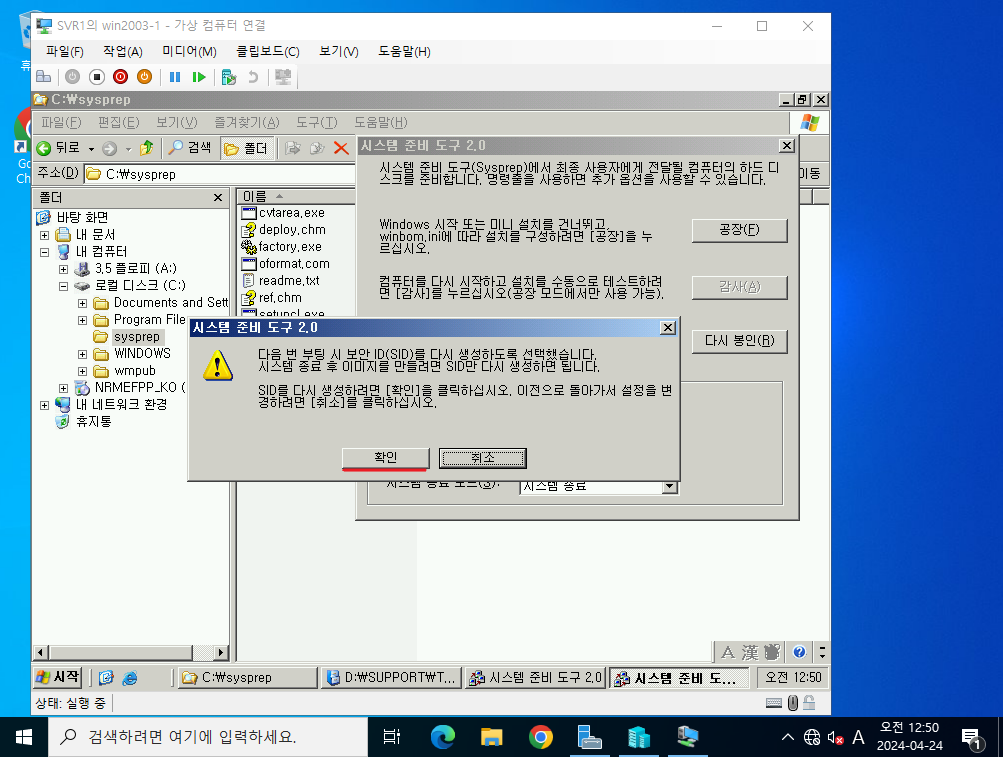1003x757 pixels.
Task: Click the guest 시작 Start button
Action: click(58, 677)
